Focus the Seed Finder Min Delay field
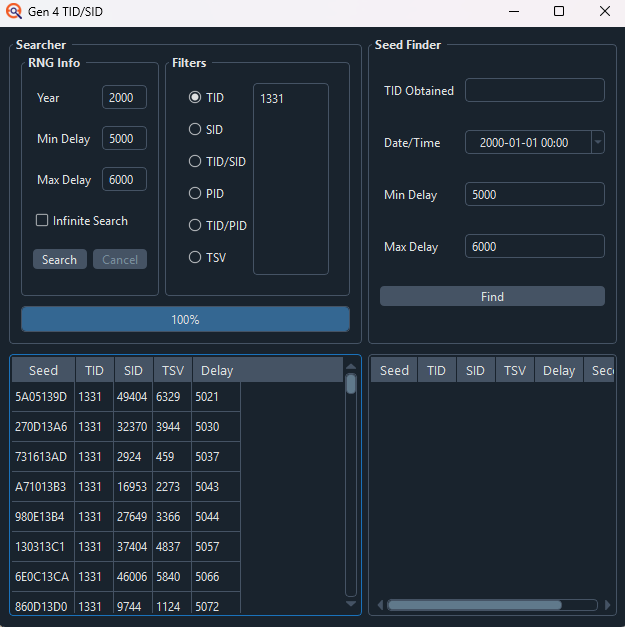The image size is (625, 627). [x=535, y=194]
